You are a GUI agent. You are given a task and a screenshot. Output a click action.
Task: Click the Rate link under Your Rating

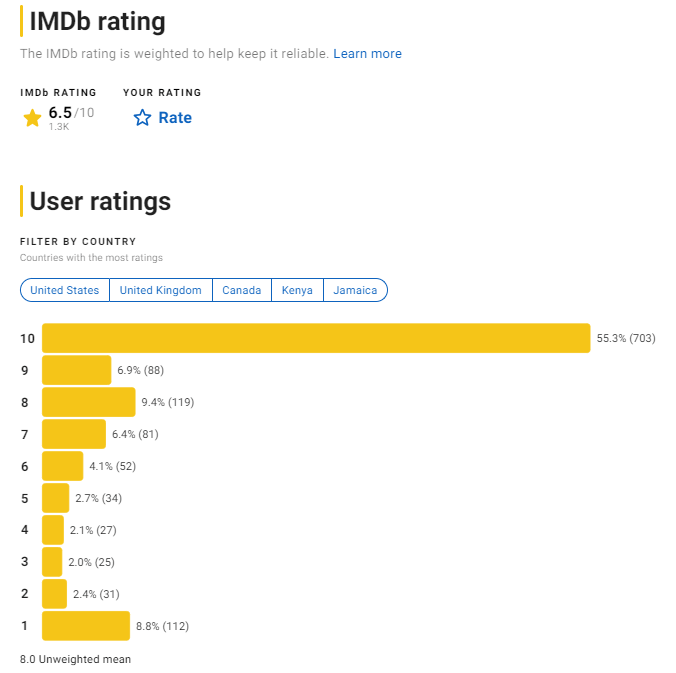pos(174,118)
